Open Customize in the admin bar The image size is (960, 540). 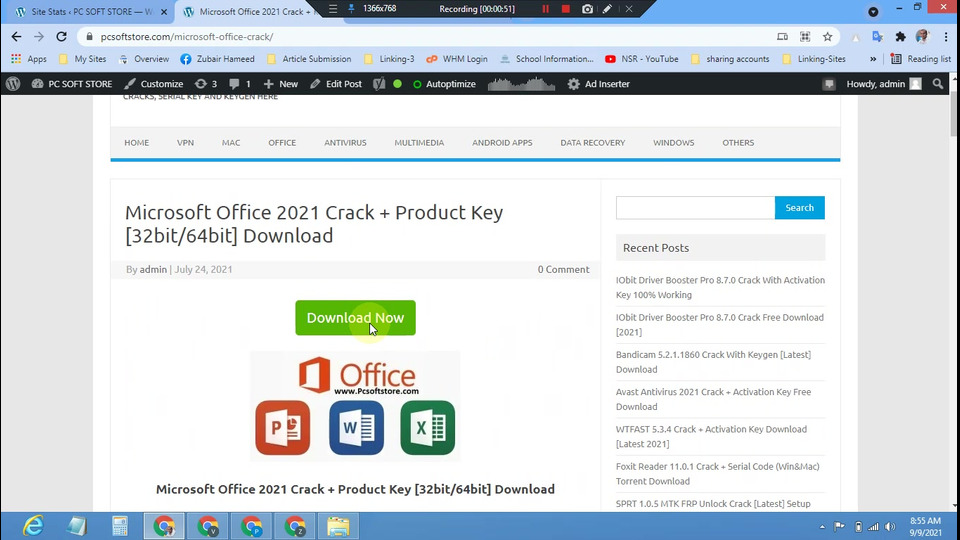[154, 84]
